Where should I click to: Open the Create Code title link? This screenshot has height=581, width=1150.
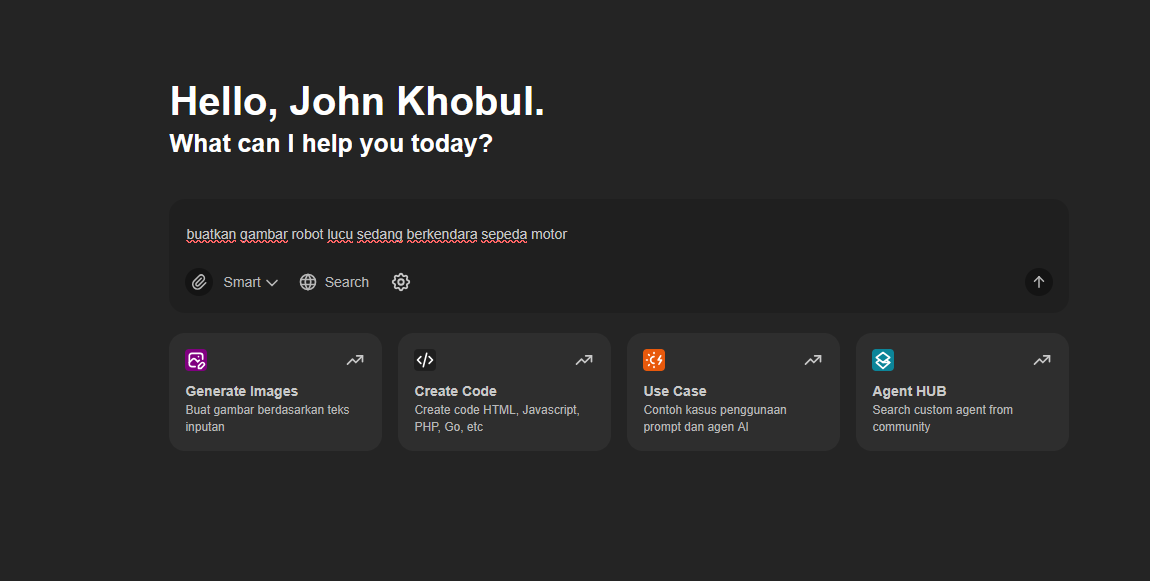pos(455,391)
